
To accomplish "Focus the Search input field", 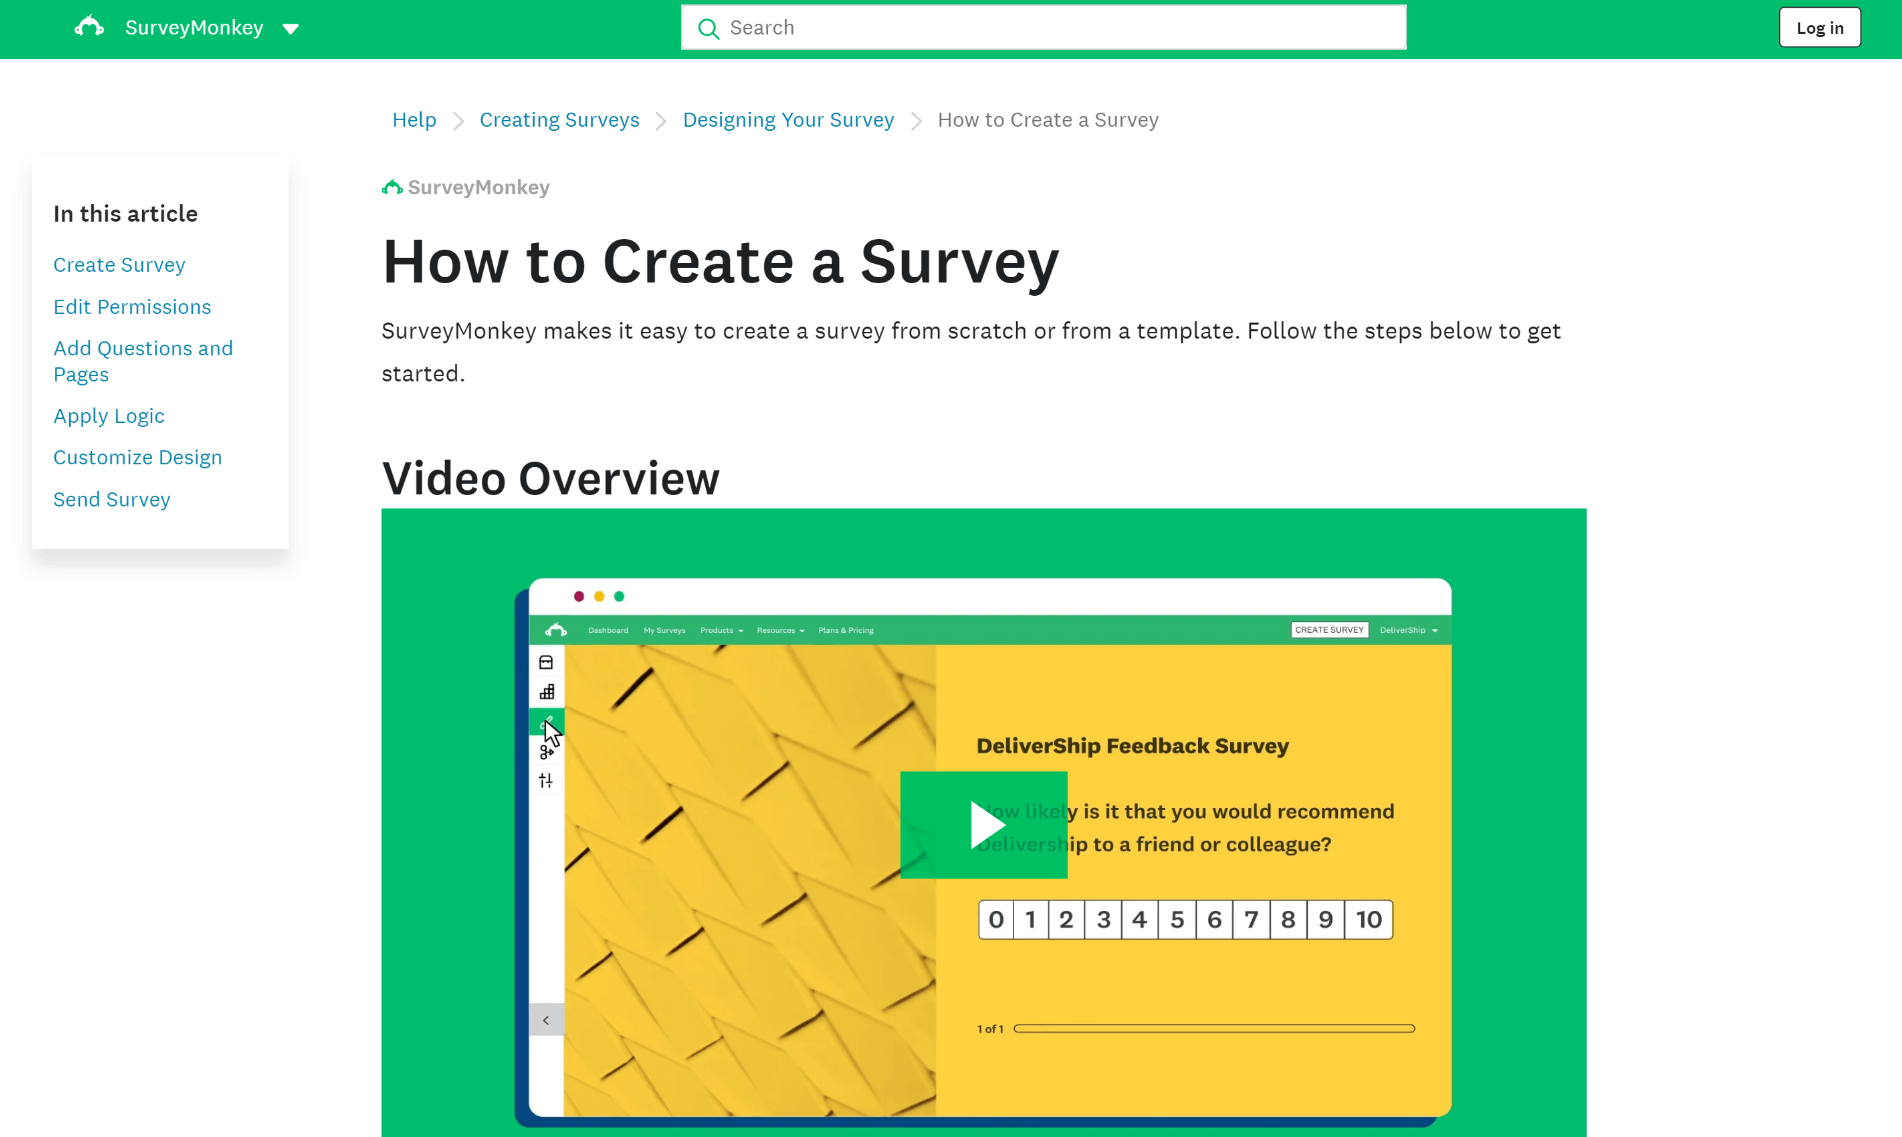I will coord(1043,28).
